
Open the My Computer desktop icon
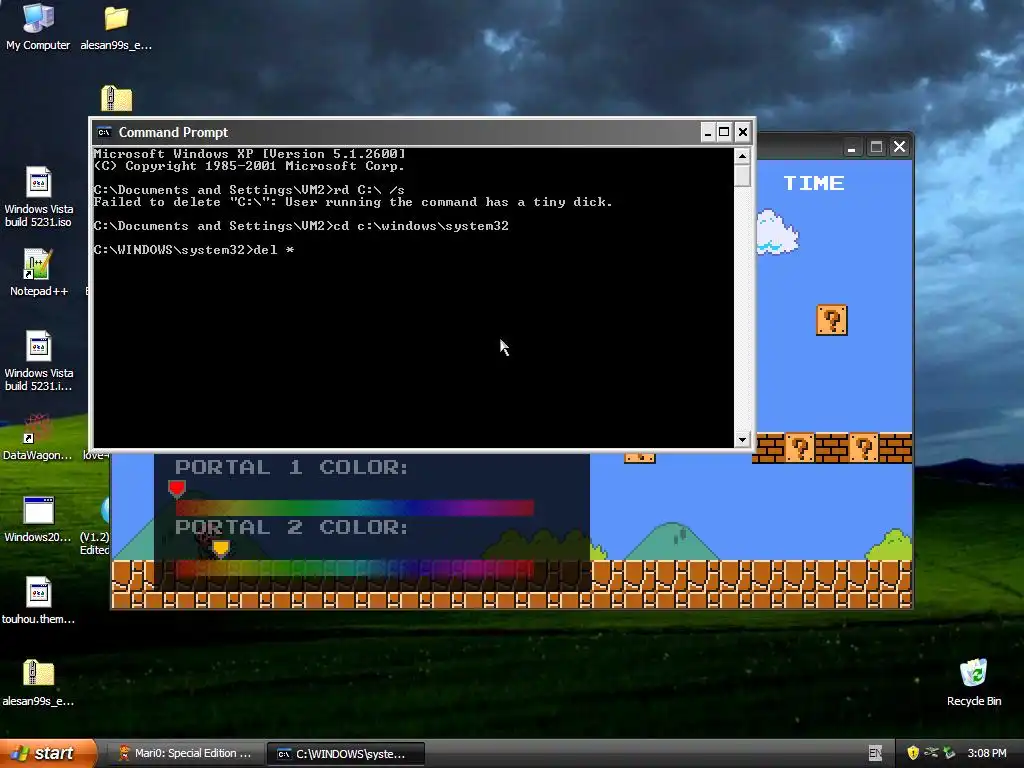(38, 26)
